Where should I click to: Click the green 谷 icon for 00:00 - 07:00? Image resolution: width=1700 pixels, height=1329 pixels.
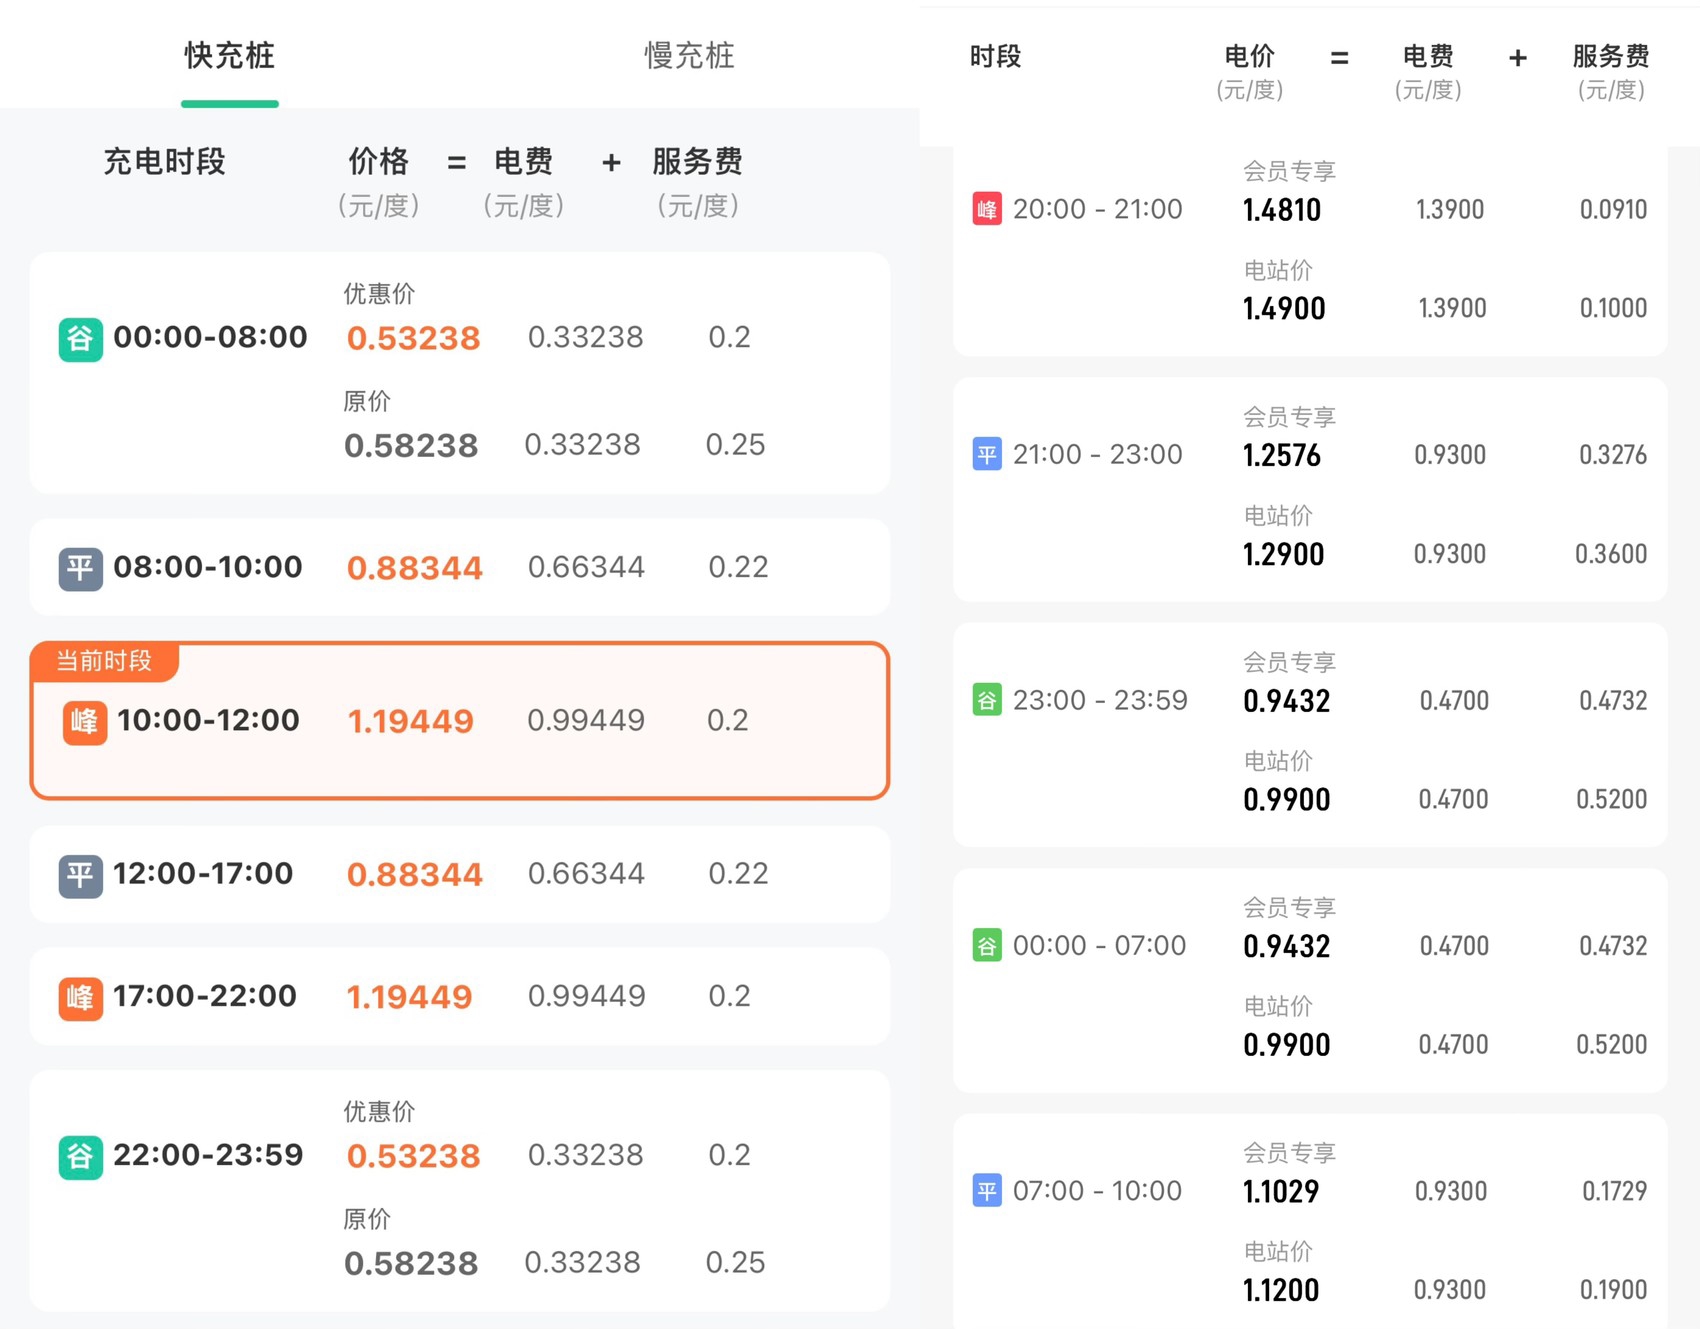coord(986,945)
